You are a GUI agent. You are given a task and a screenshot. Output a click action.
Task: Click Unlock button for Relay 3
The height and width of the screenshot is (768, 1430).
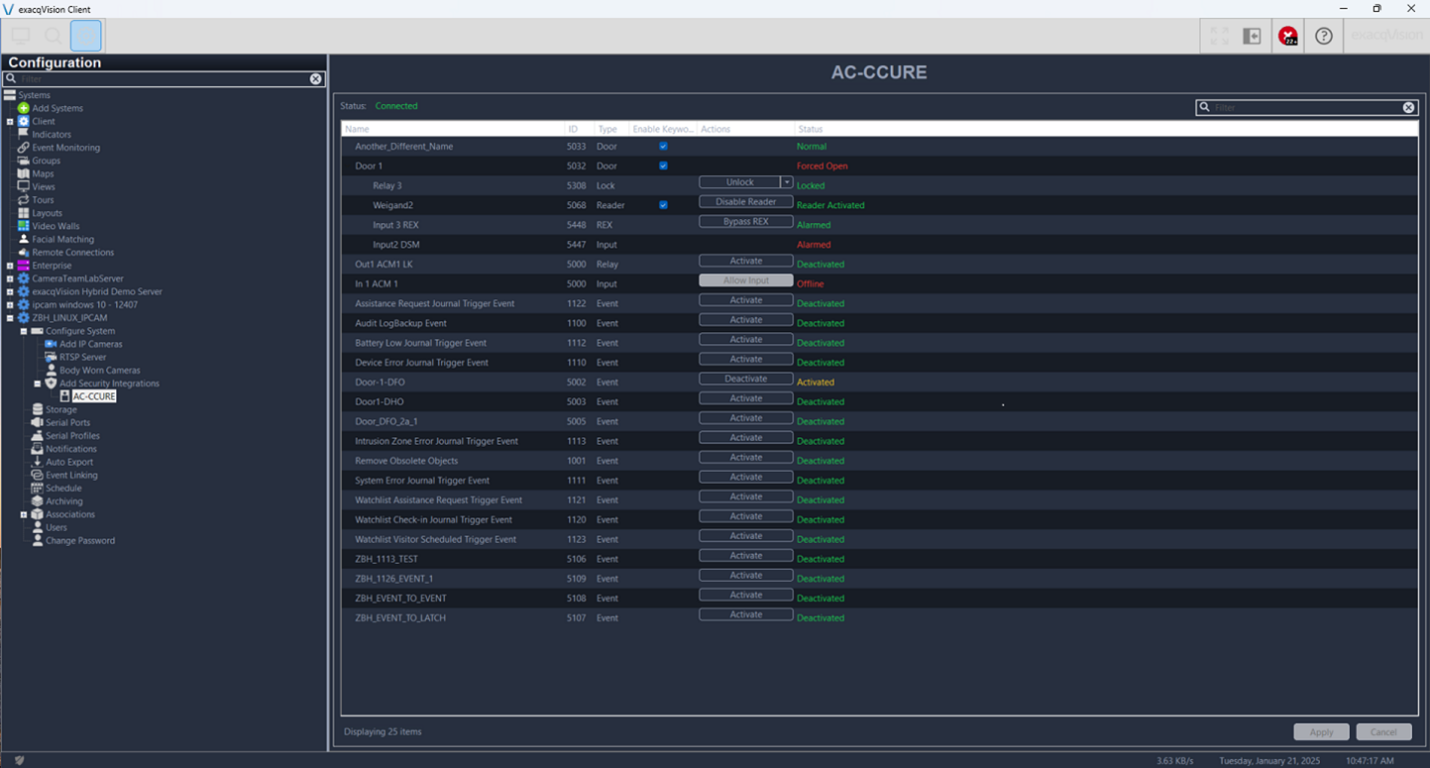(x=740, y=182)
